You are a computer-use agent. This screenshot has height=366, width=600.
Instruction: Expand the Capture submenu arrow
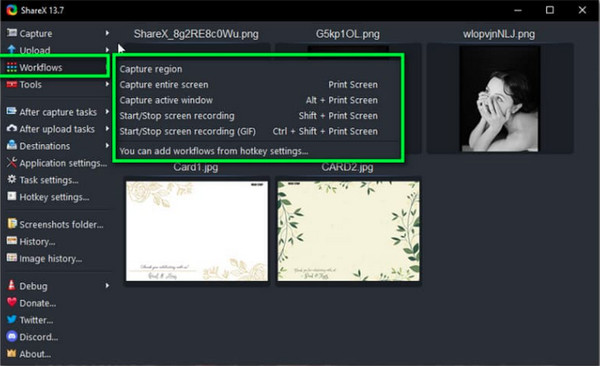coord(107,33)
